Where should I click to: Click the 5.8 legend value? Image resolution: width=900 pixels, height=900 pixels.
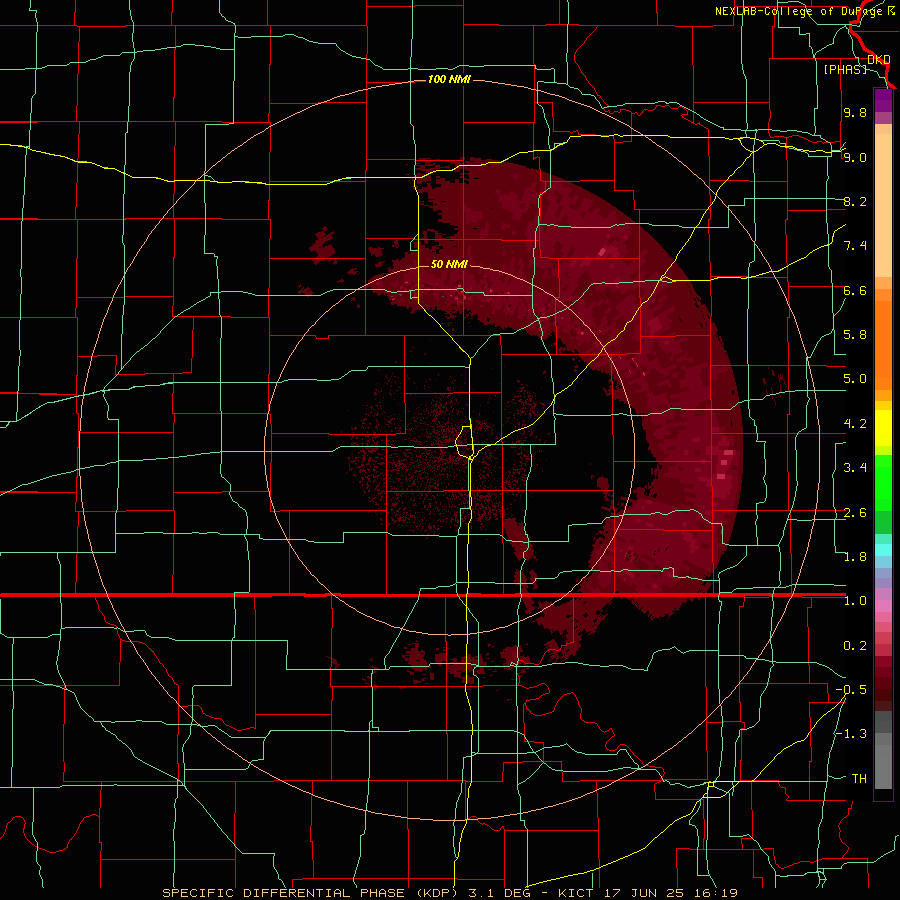(x=855, y=335)
